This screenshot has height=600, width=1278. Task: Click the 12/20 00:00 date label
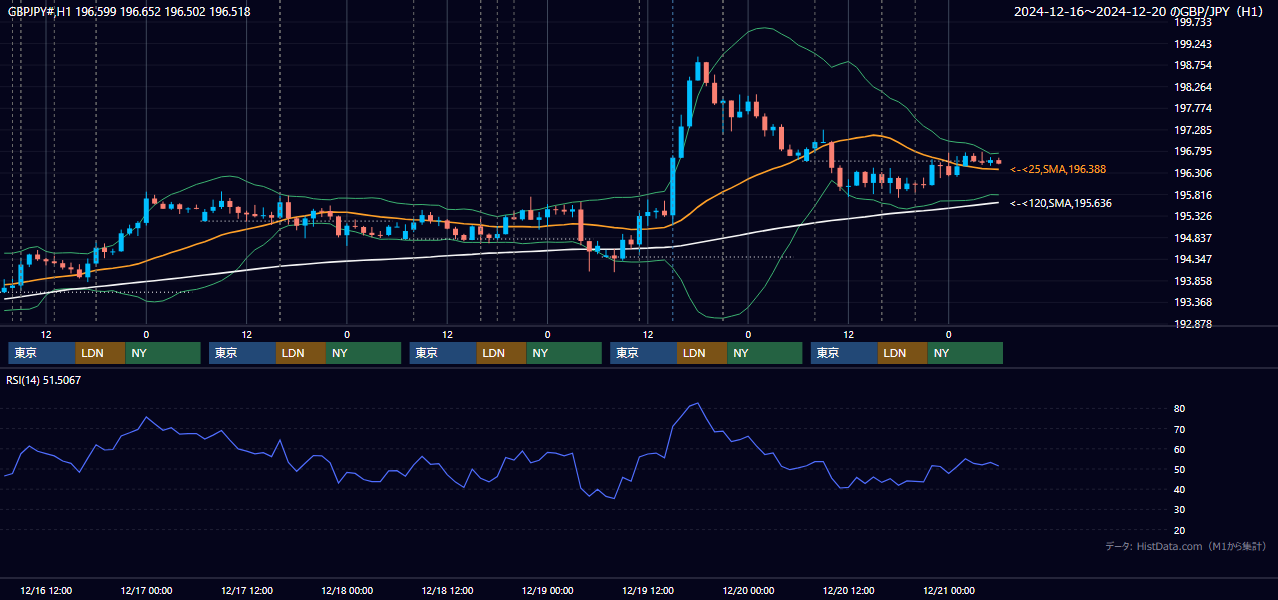tap(748, 590)
